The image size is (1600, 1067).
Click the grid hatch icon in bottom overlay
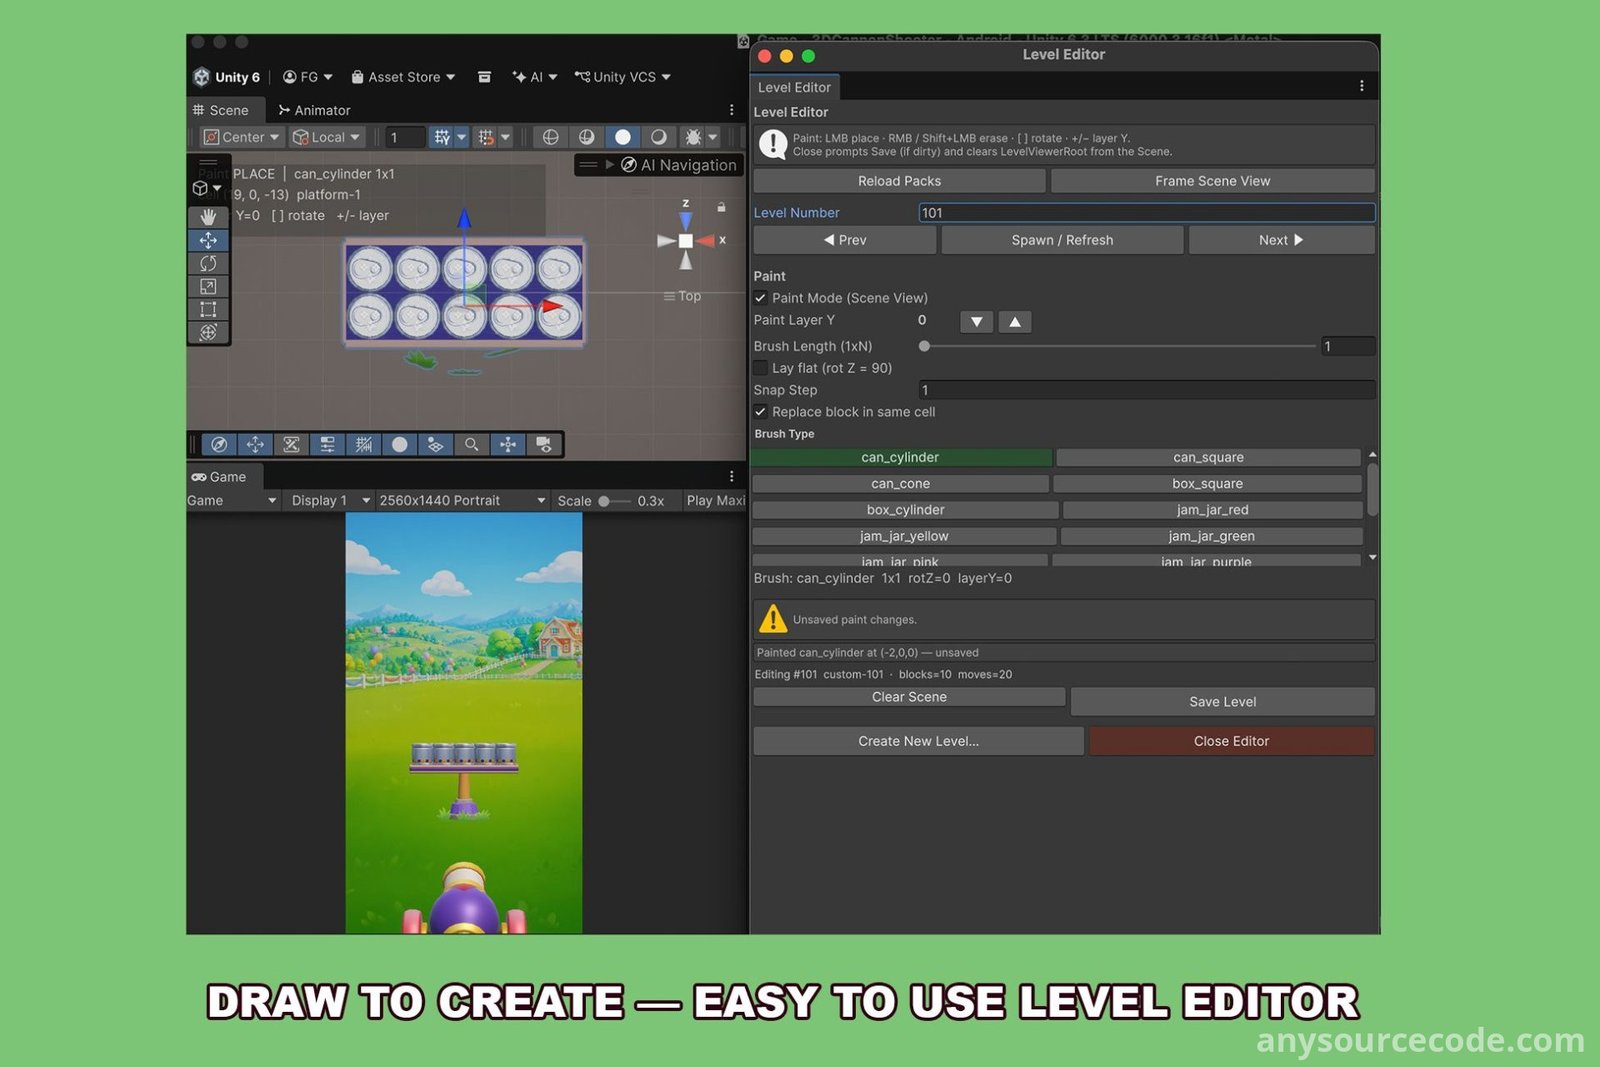click(x=363, y=445)
